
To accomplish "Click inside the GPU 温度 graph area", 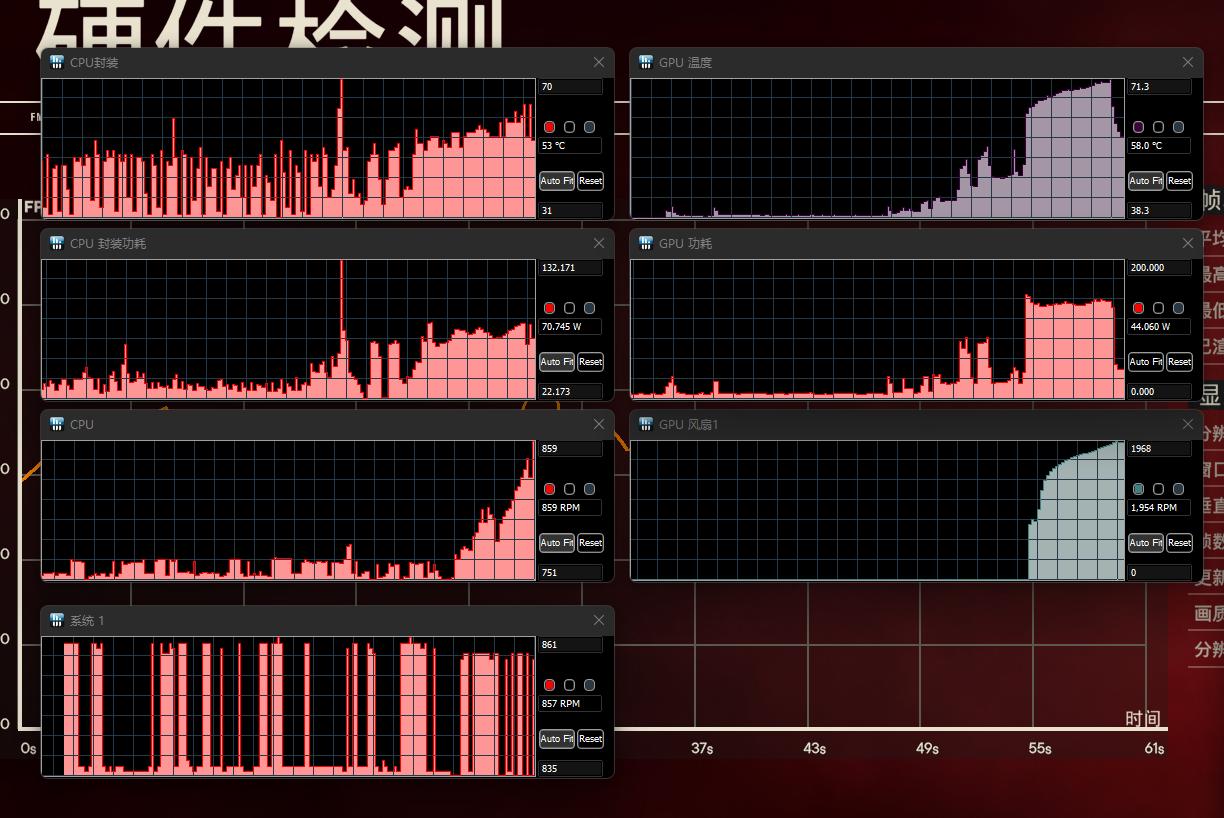I will 877,147.
